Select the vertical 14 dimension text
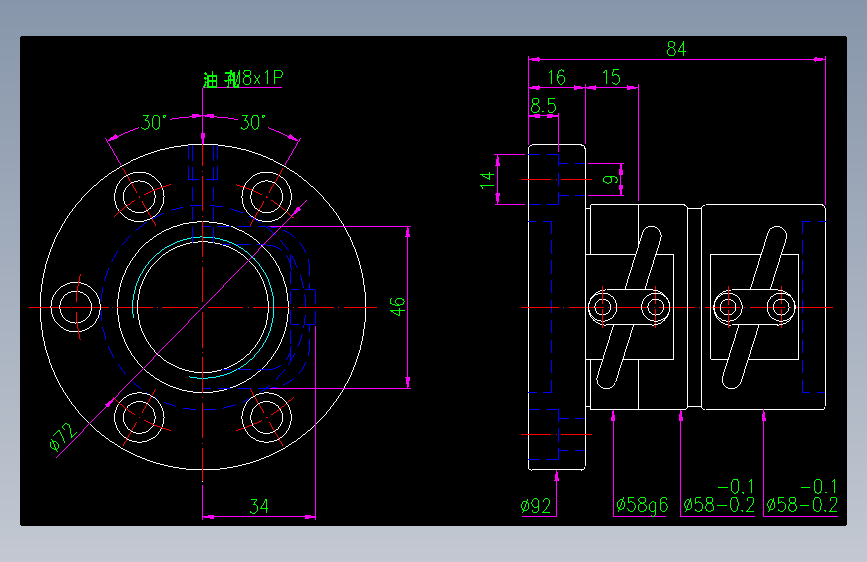The image size is (867, 562). [487, 180]
